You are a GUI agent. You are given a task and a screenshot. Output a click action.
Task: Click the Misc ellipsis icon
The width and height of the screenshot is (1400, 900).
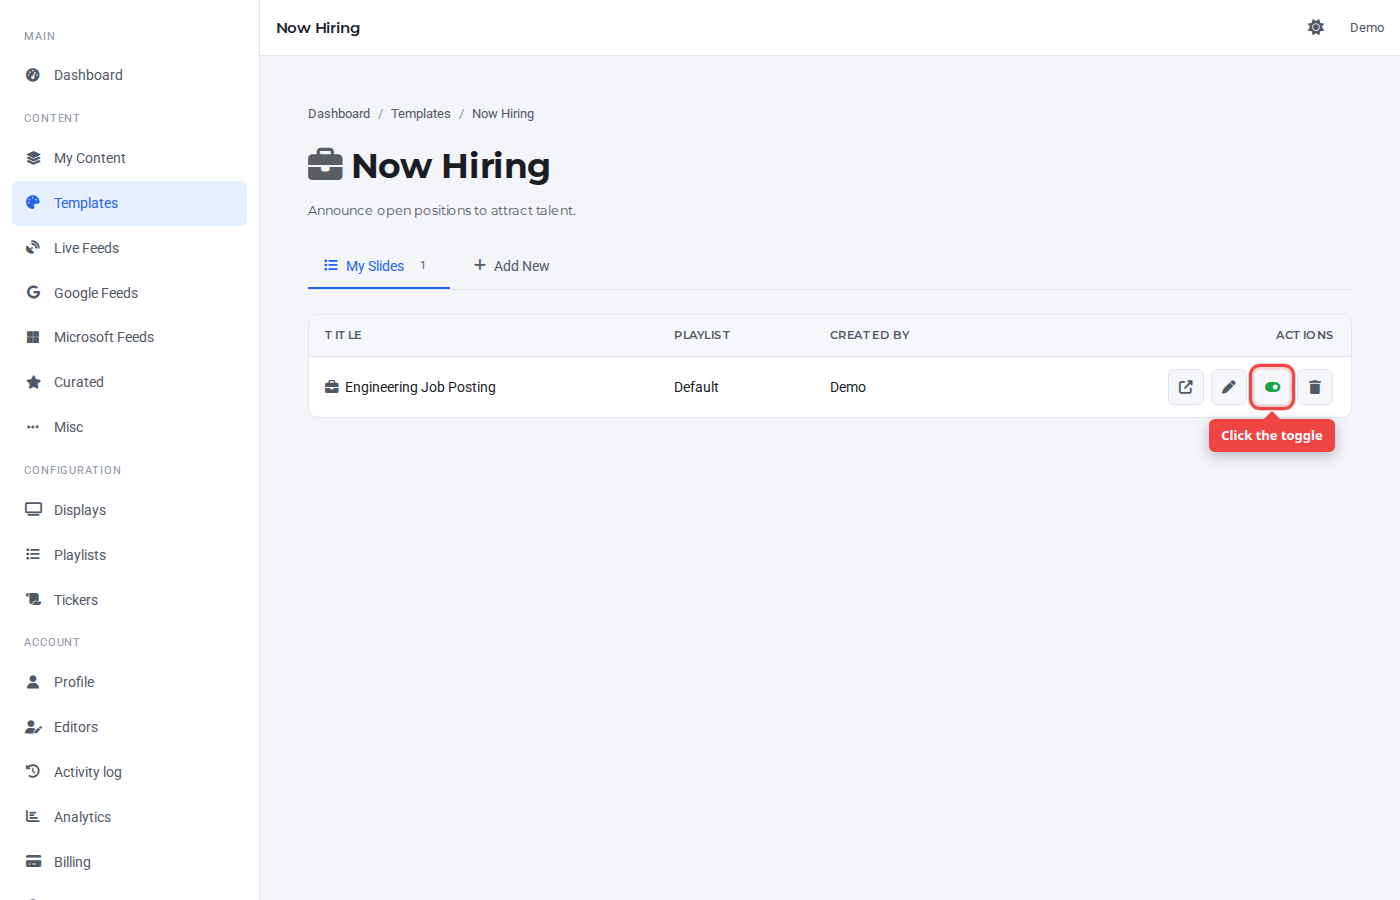[33, 427]
